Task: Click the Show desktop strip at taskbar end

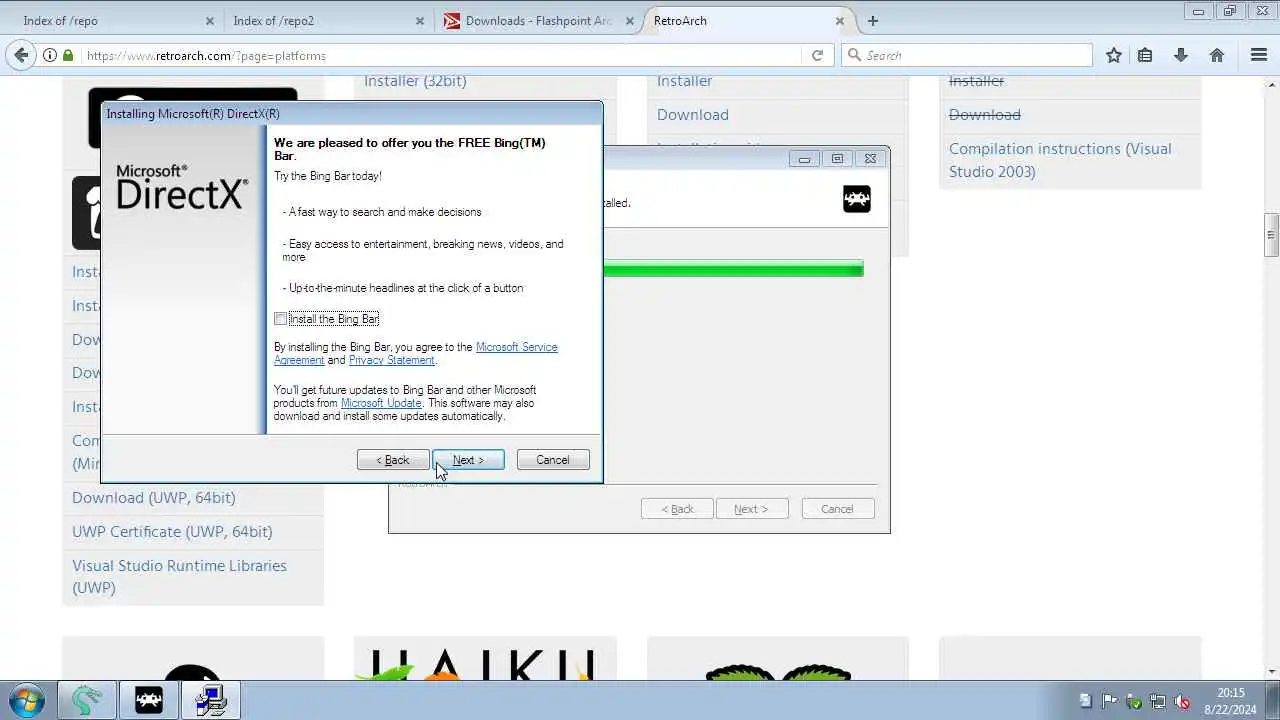Action: pos(1272,700)
